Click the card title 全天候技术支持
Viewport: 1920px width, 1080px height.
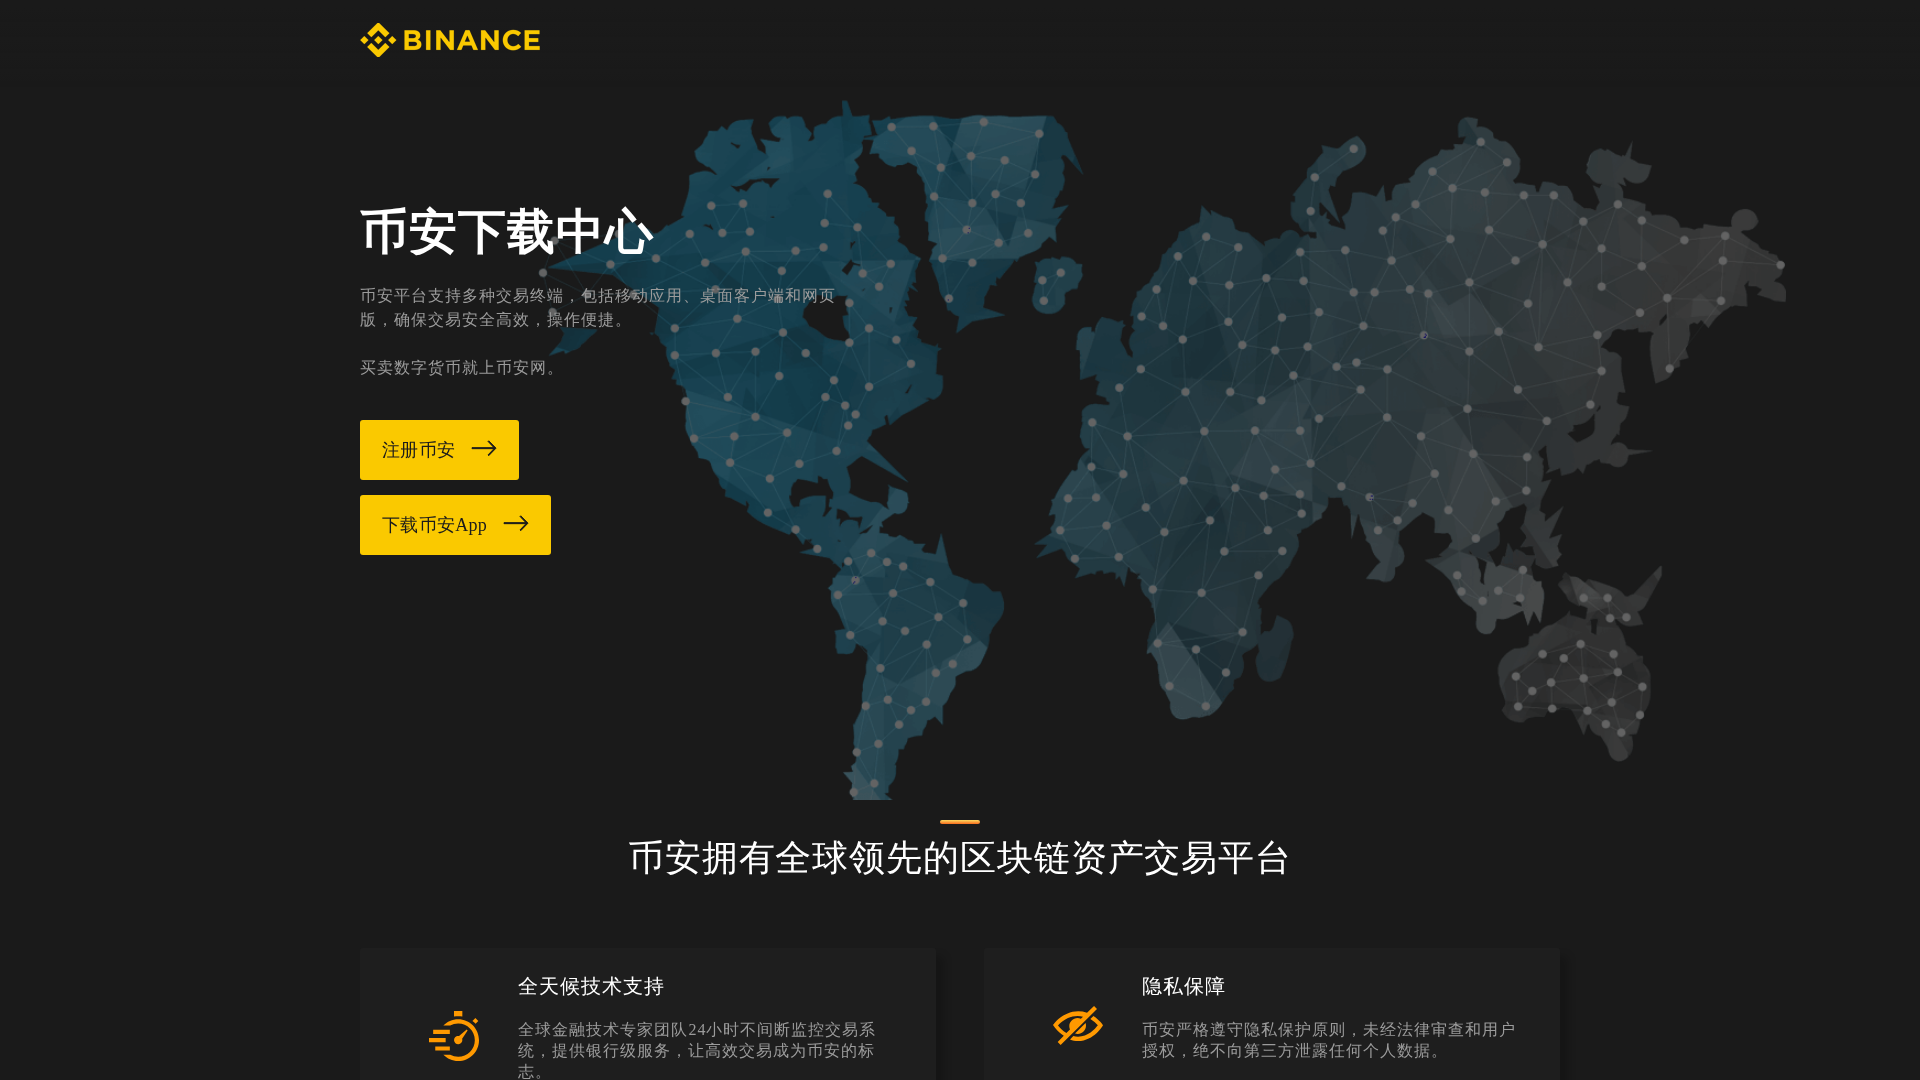pos(591,986)
